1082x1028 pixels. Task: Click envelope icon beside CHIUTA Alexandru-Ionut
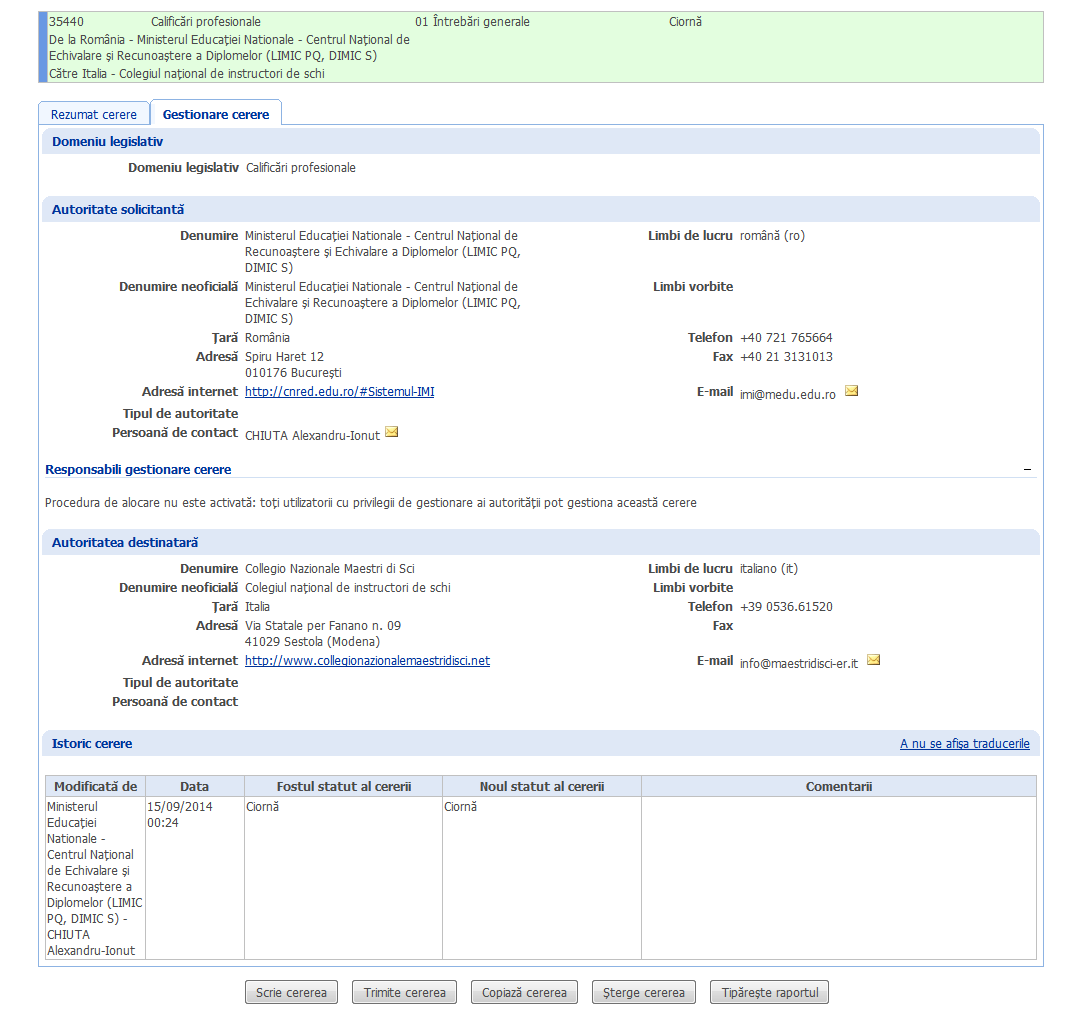click(x=392, y=433)
